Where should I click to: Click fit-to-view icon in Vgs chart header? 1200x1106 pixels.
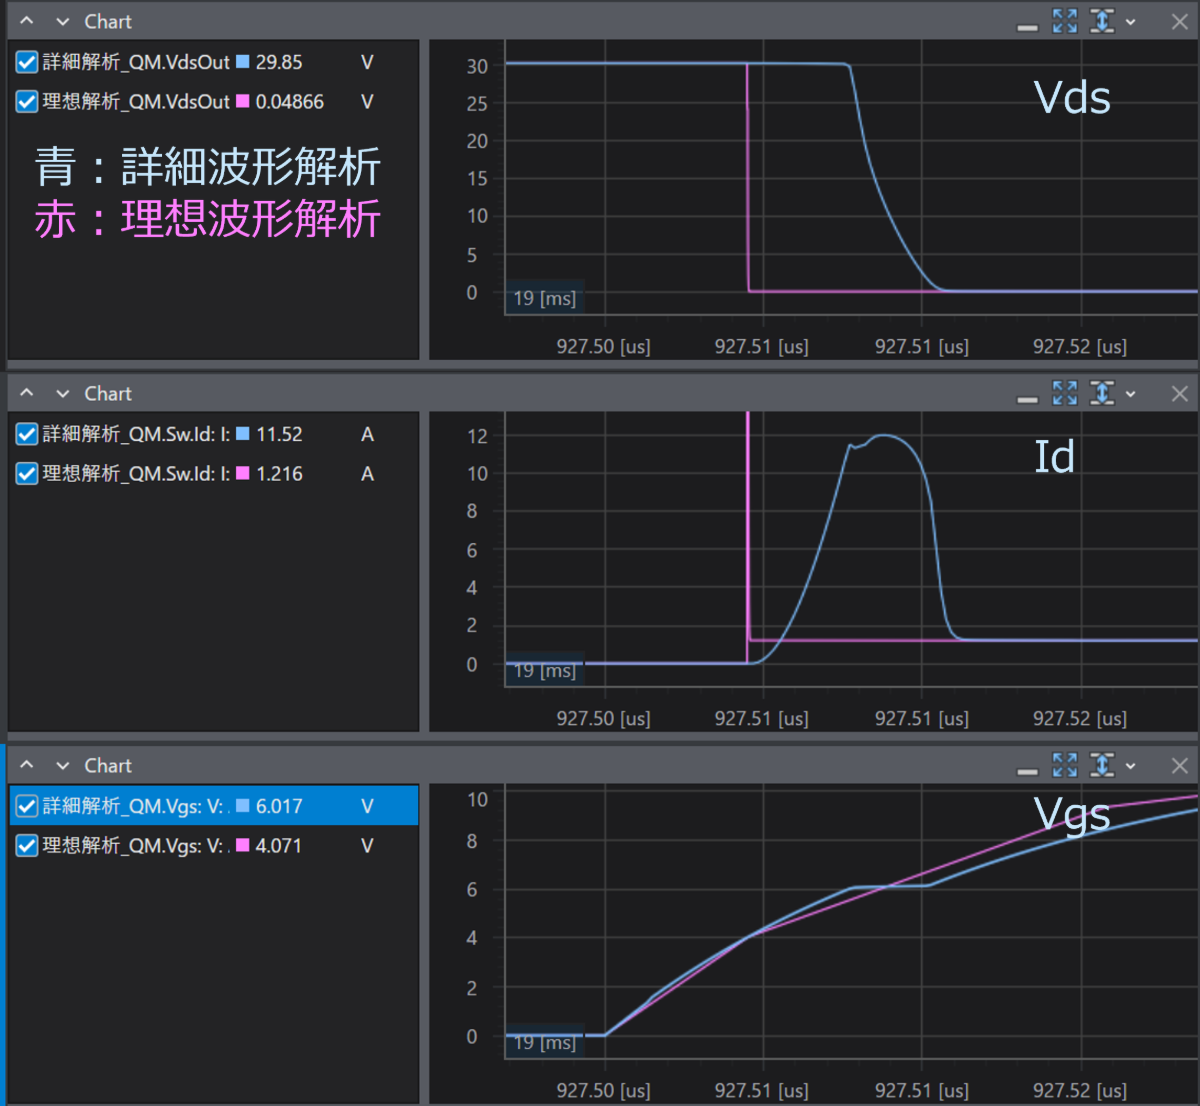coord(1065,765)
